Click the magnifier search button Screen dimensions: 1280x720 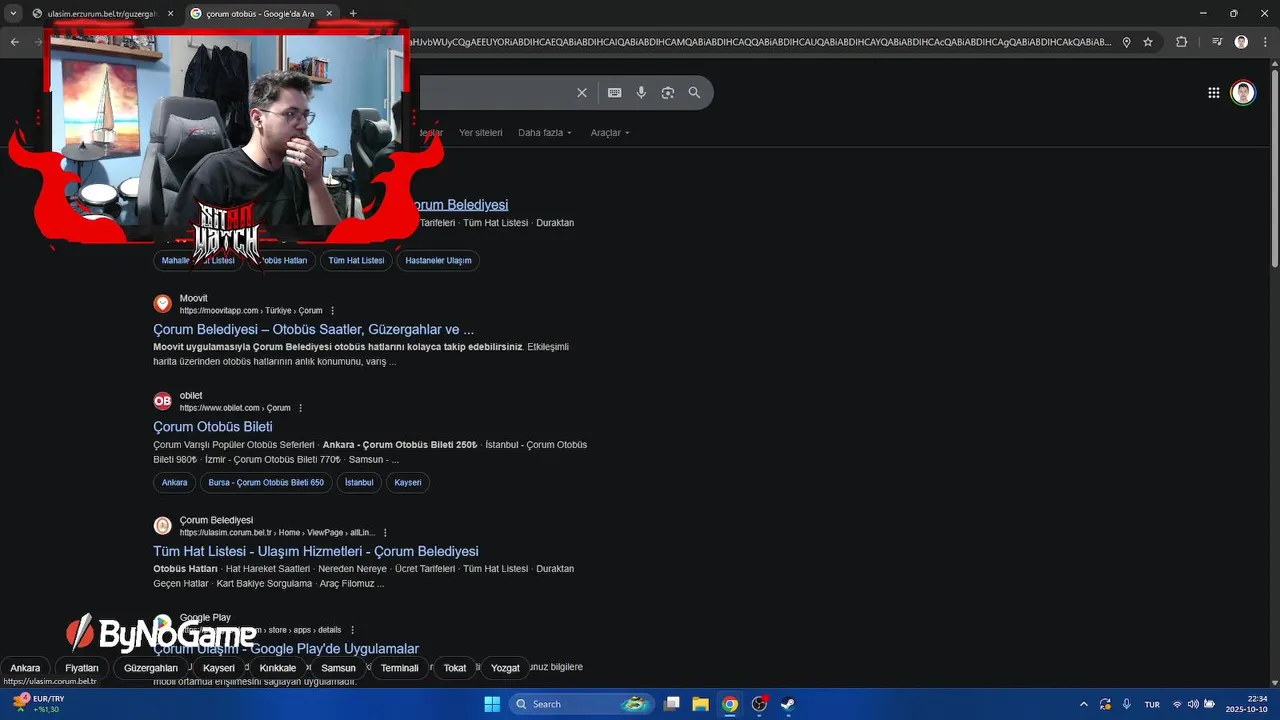coord(694,93)
